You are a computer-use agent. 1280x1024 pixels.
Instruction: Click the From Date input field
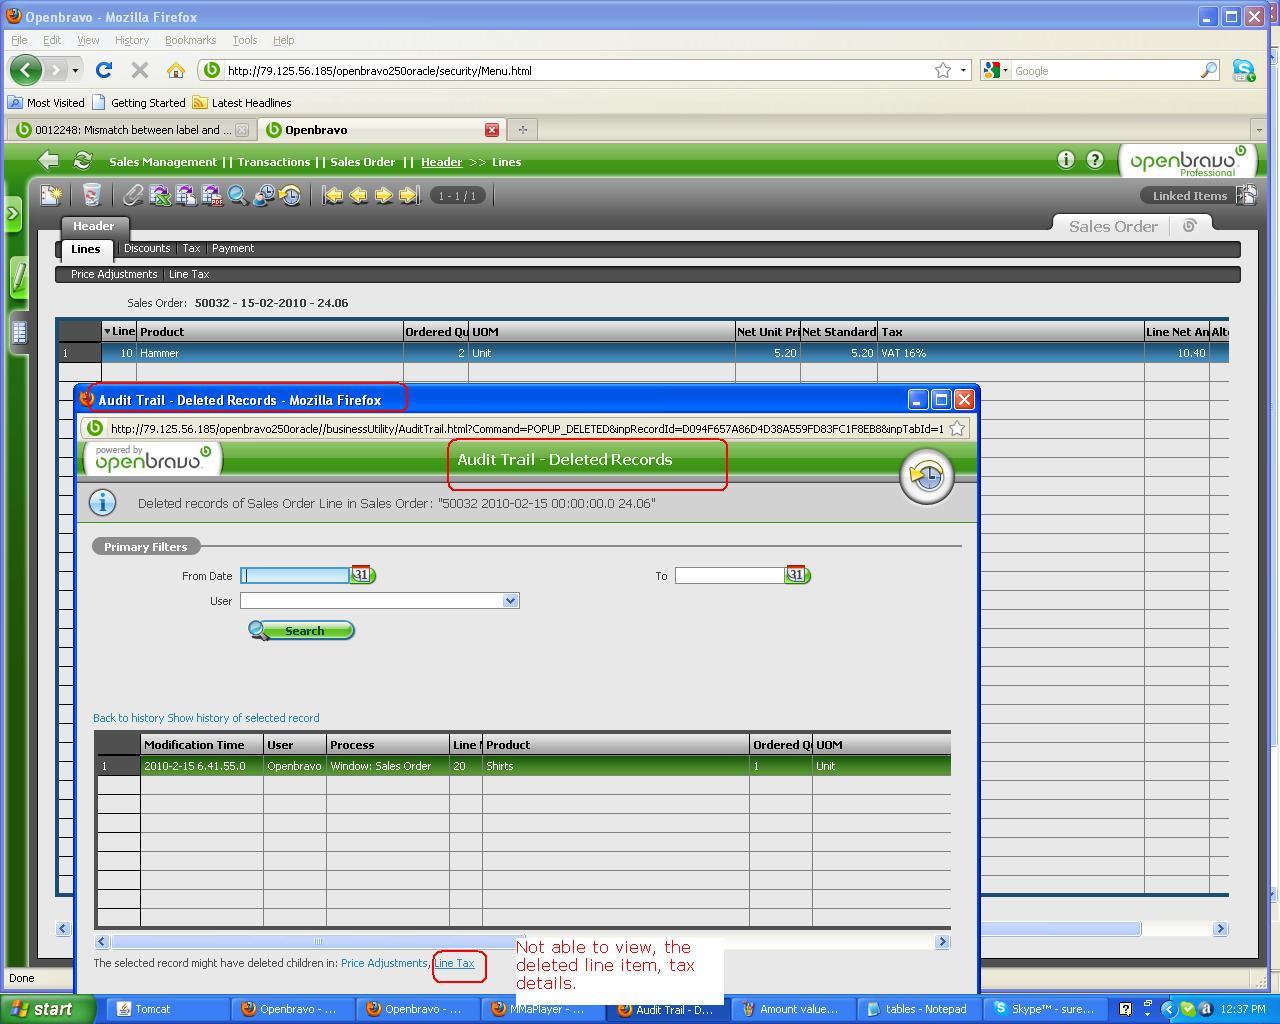tap(295, 576)
